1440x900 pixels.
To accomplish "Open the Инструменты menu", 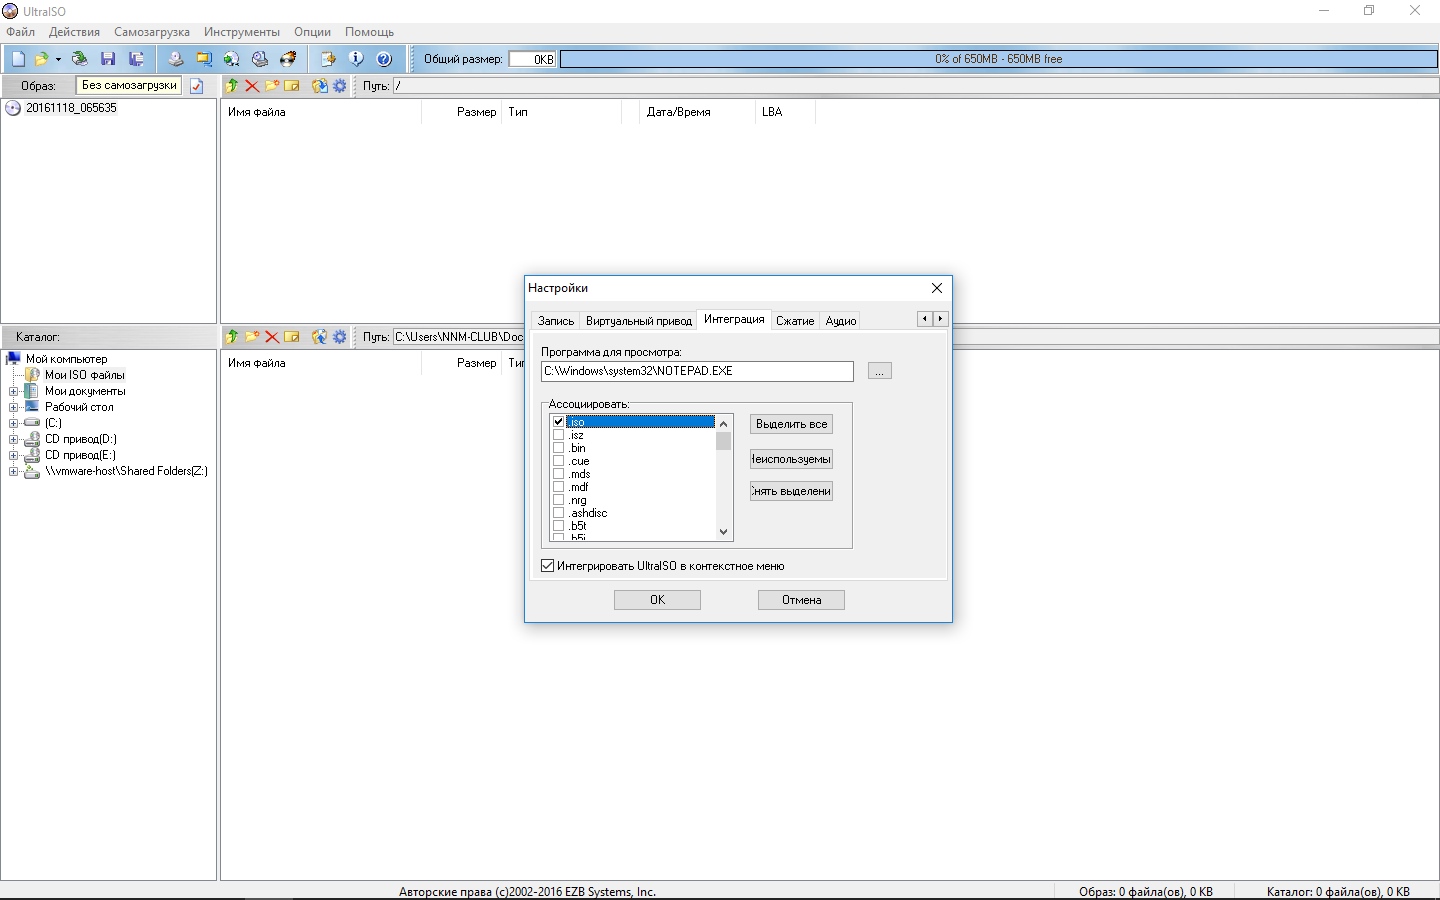I will pyautogui.click(x=242, y=32).
